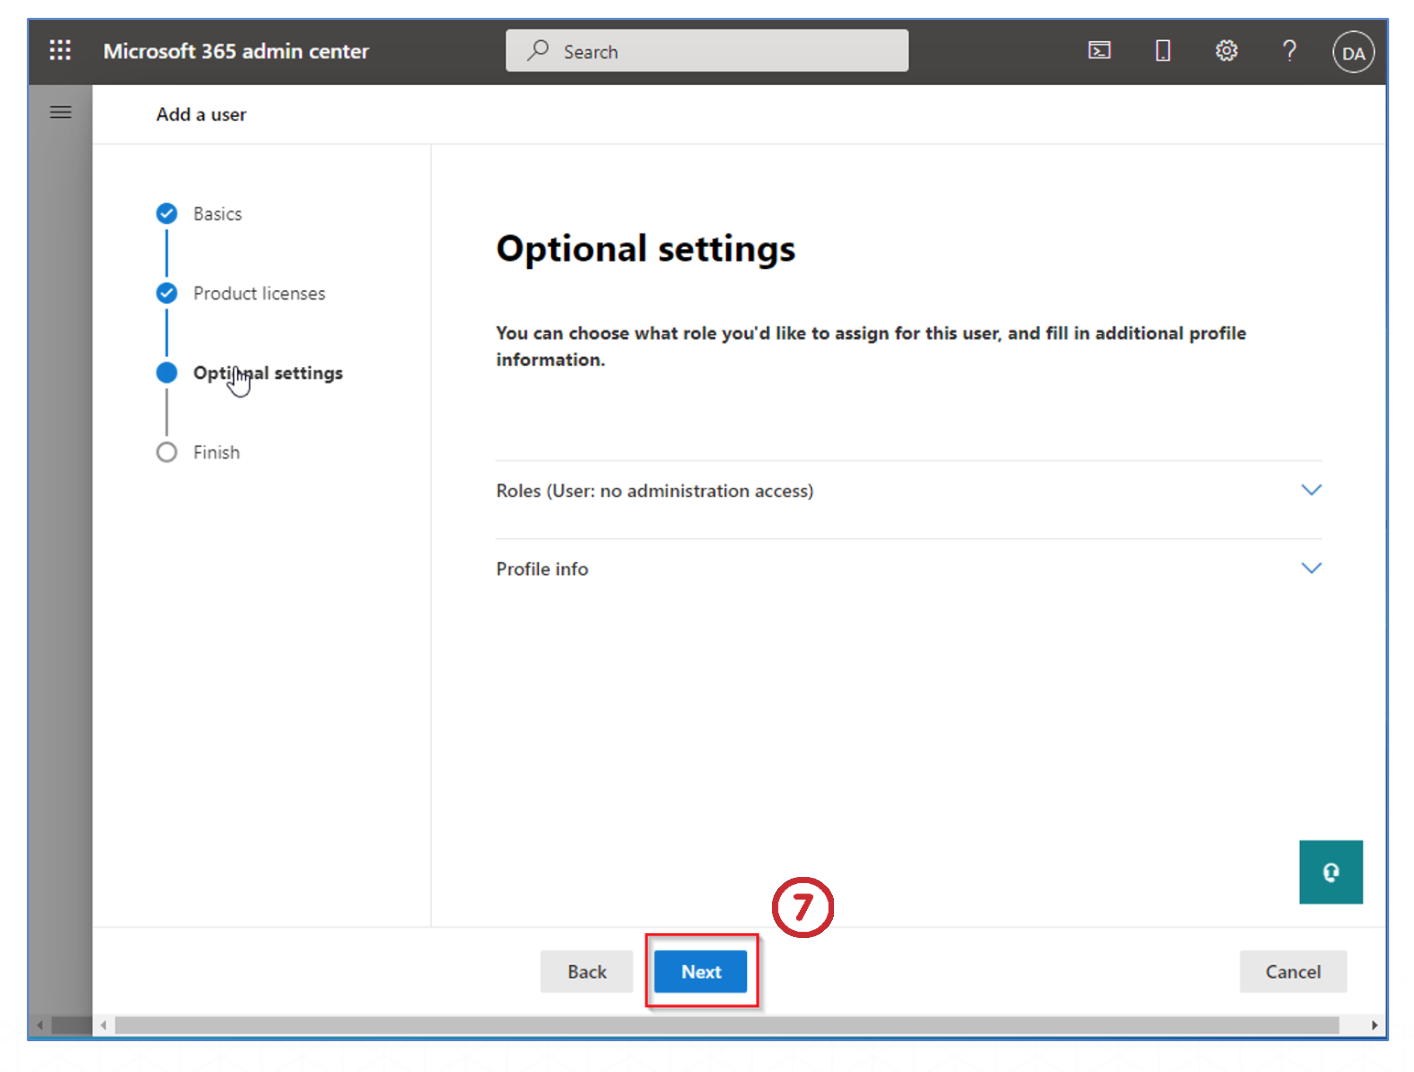Click Roles (User: no administration access) header
This screenshot has height=1072, width=1414.
[655, 491]
